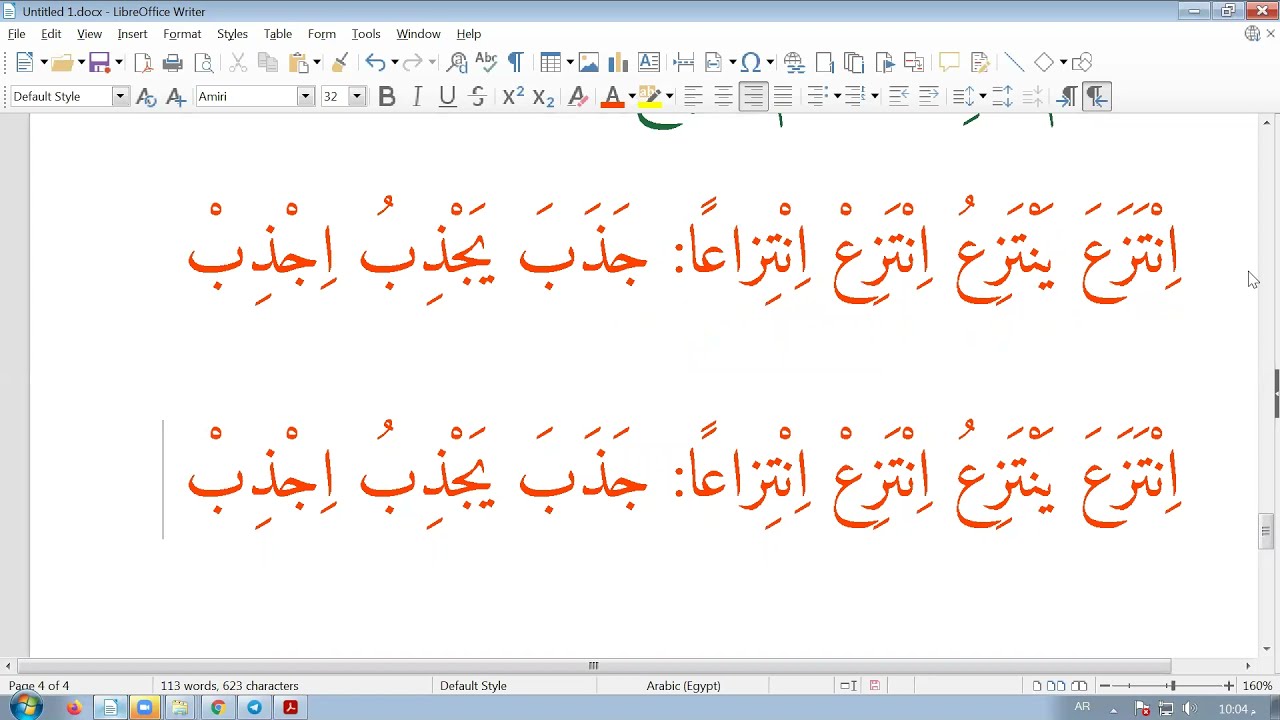Image resolution: width=1280 pixels, height=720 pixels.
Task: Toggle formatting marks display
Action: click(516, 63)
